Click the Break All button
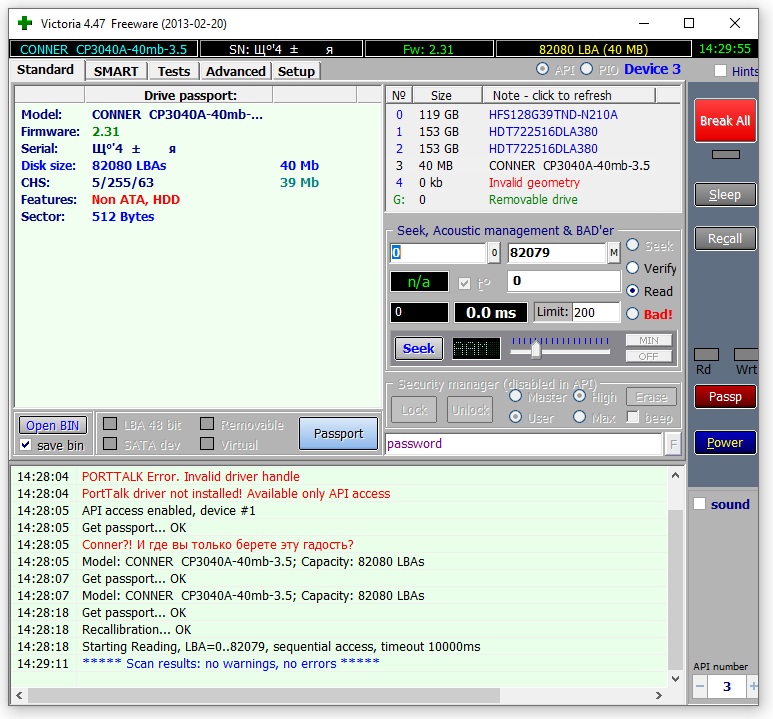 (x=725, y=121)
